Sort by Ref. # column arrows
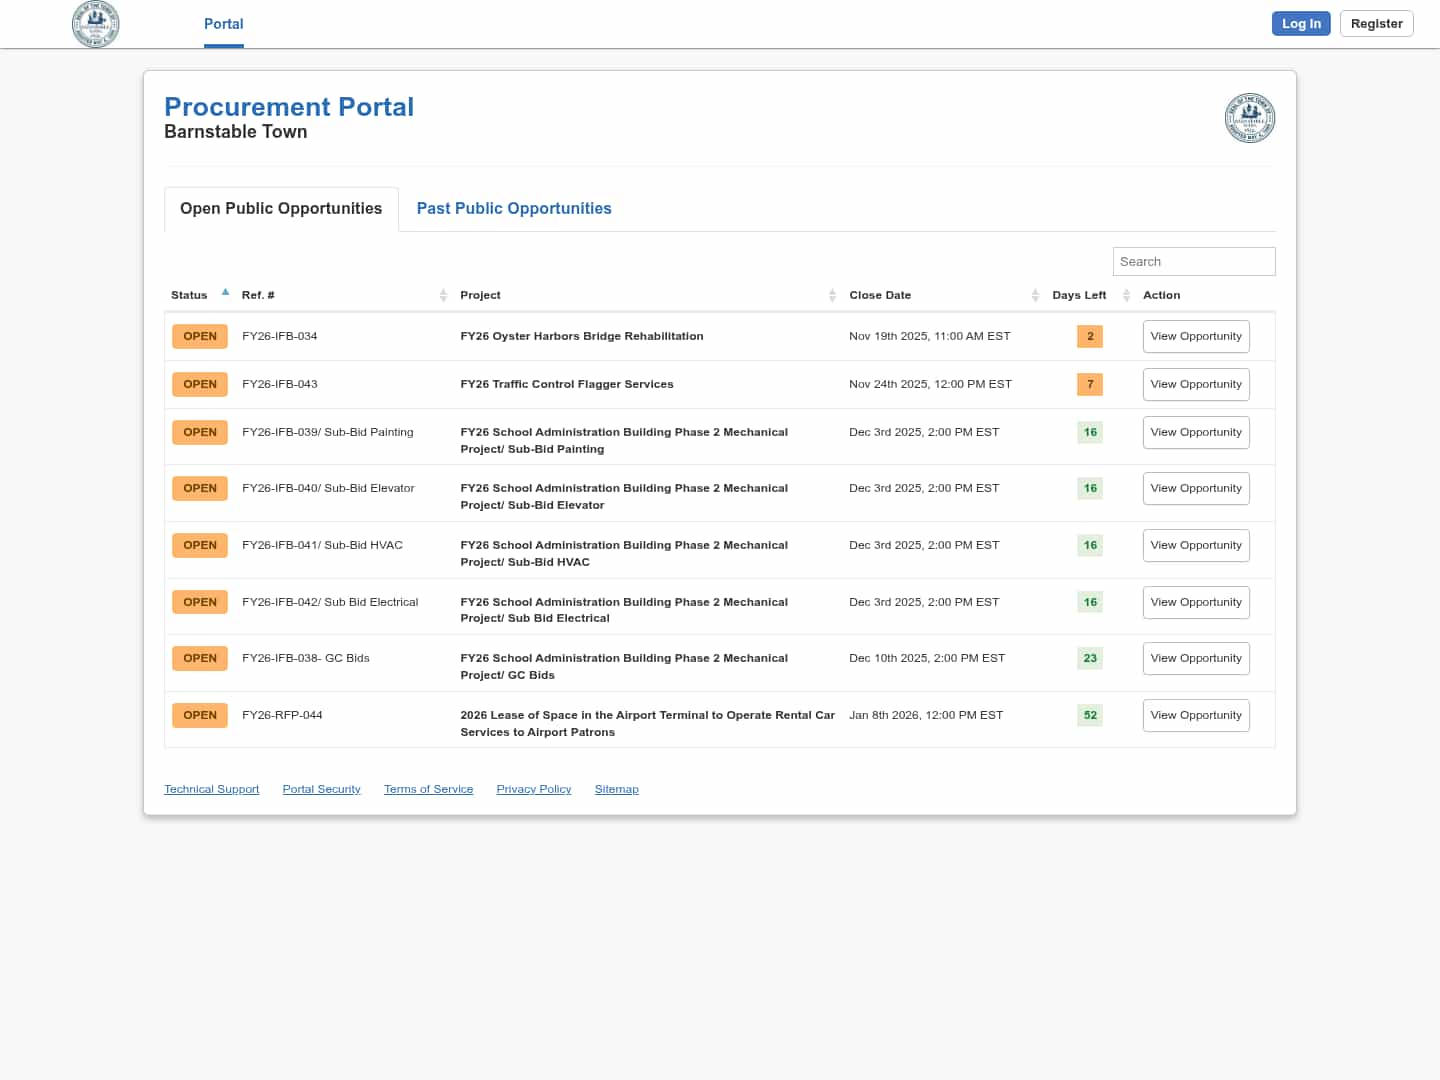The height and width of the screenshot is (1080, 1440). 443,295
